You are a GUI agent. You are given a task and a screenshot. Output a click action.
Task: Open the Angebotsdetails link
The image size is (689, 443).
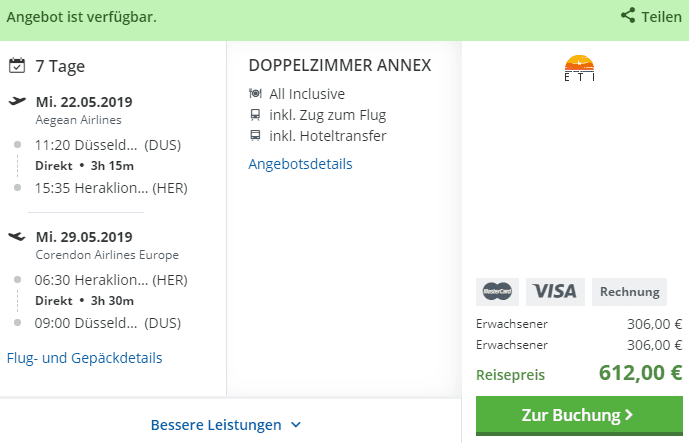pos(300,164)
